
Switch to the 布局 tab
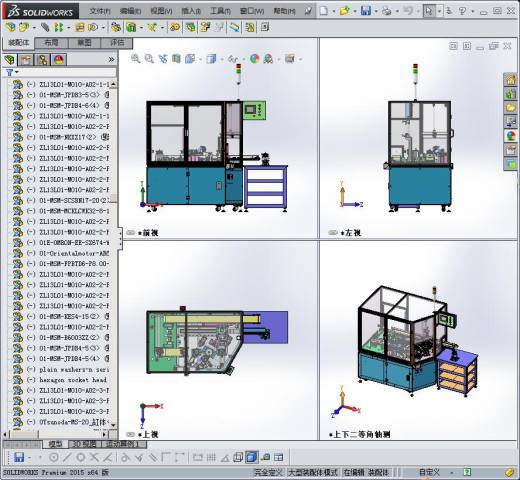51,42
